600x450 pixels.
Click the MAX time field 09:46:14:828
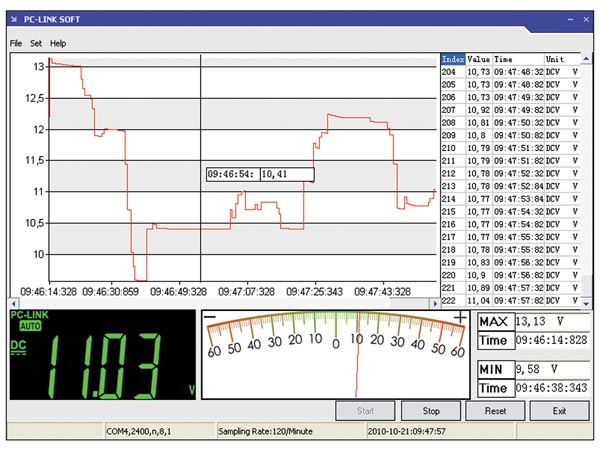point(552,340)
